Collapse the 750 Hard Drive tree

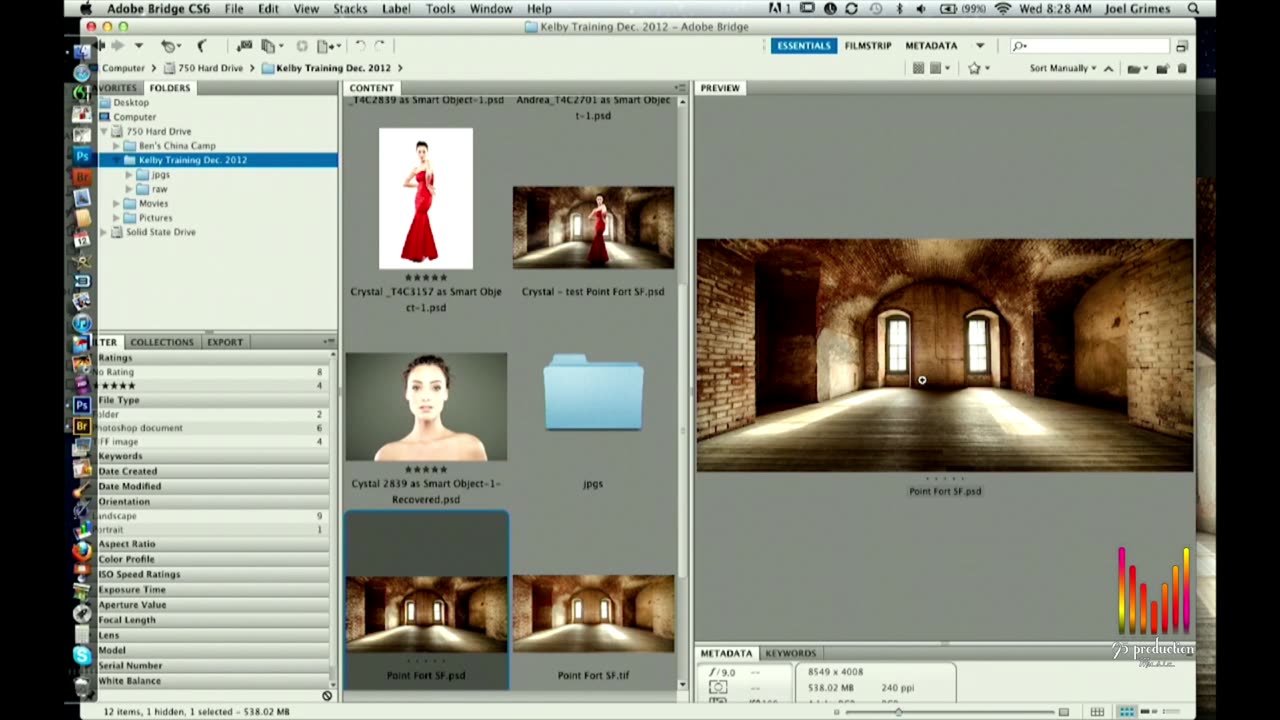point(103,131)
